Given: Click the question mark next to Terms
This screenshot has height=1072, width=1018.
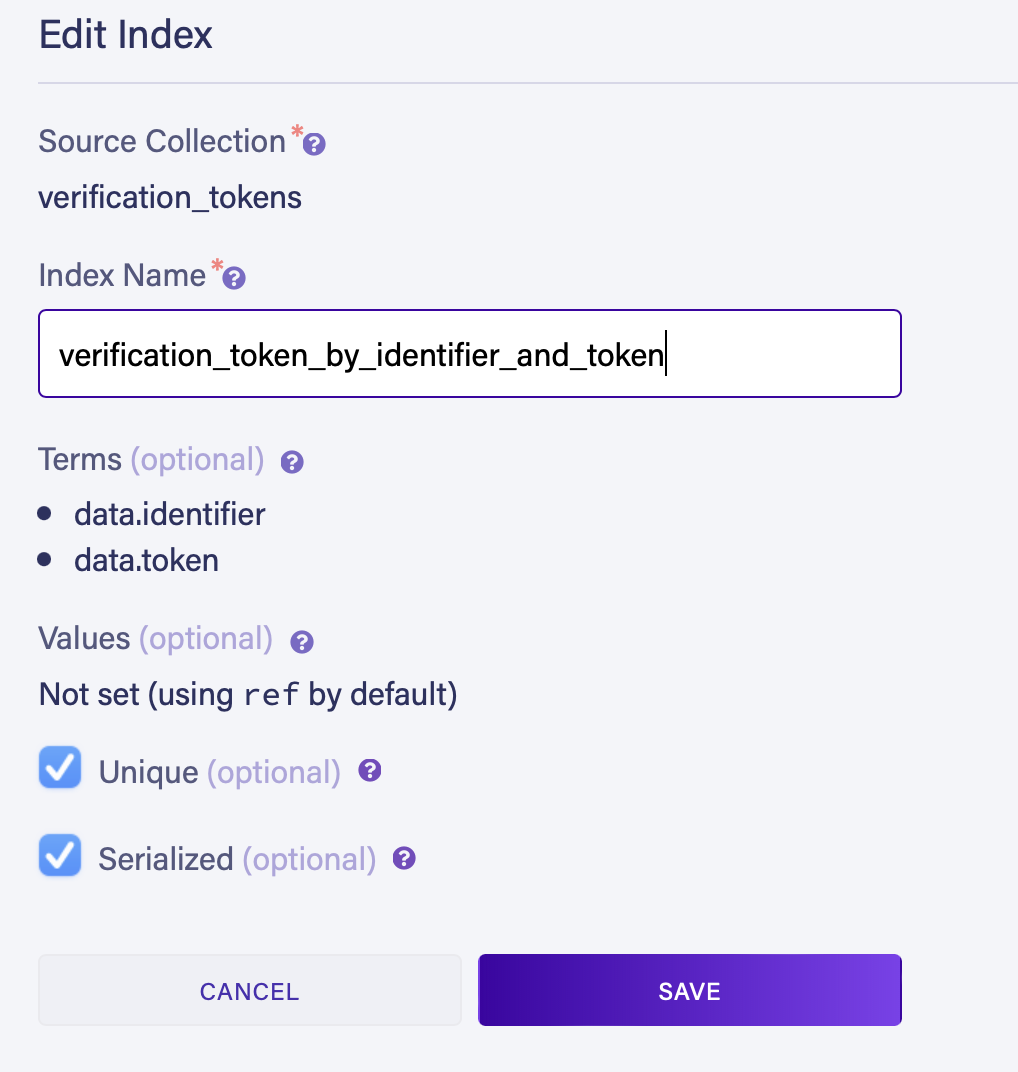Looking at the screenshot, I should 292,462.
